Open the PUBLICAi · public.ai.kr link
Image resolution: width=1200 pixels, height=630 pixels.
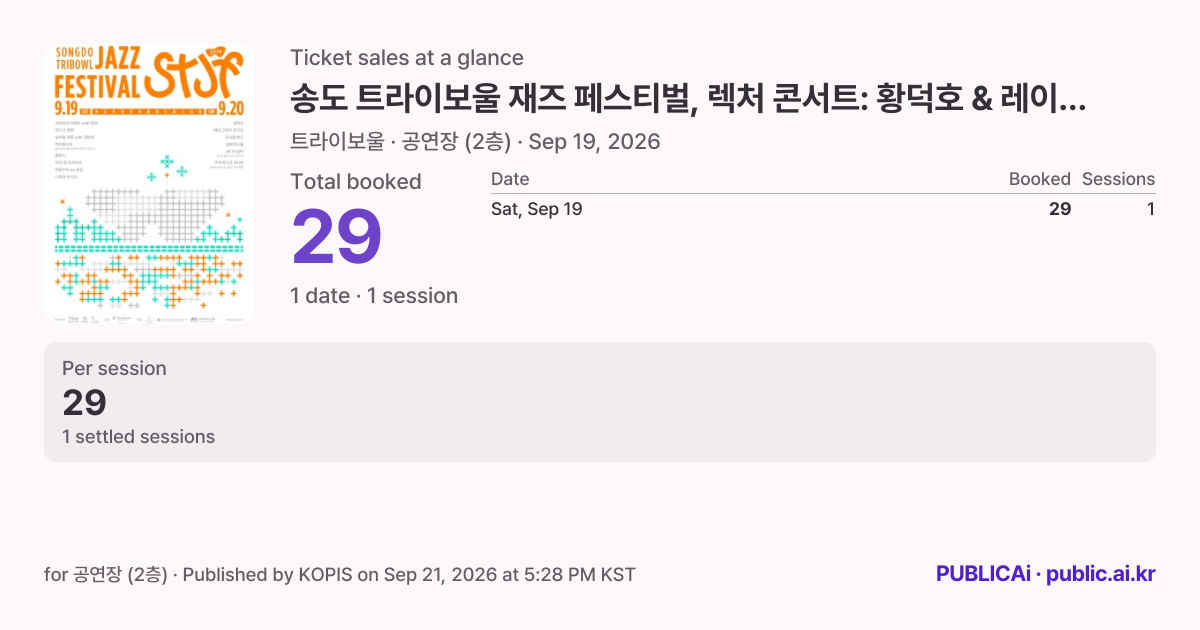click(1046, 574)
